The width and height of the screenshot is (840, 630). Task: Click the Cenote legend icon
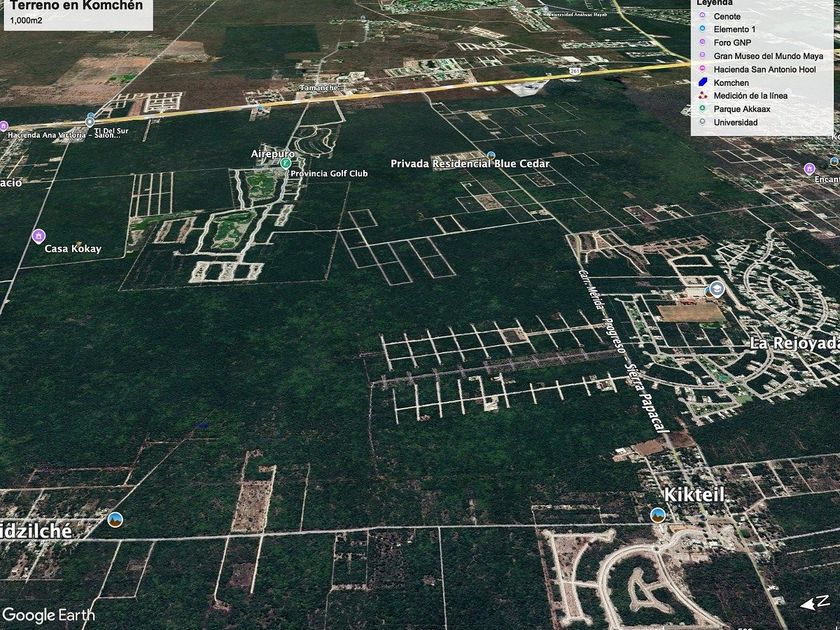coord(703,16)
